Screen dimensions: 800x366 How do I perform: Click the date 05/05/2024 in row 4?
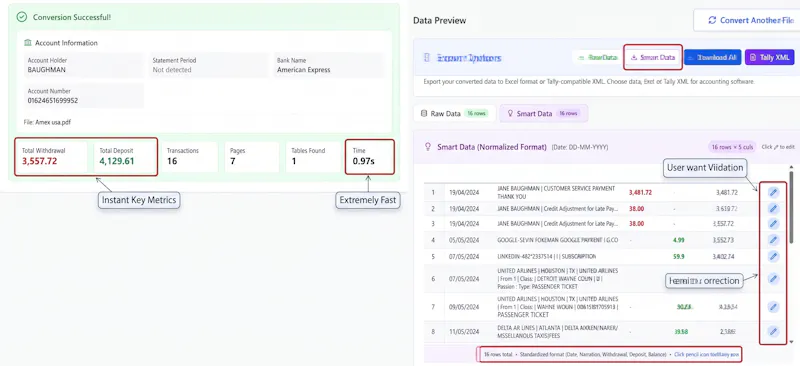point(464,240)
